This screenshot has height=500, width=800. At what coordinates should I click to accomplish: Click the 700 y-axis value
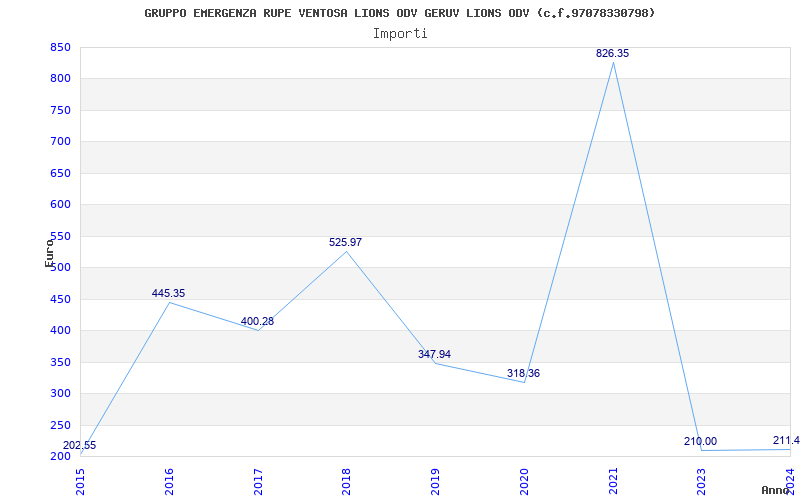tap(60, 142)
